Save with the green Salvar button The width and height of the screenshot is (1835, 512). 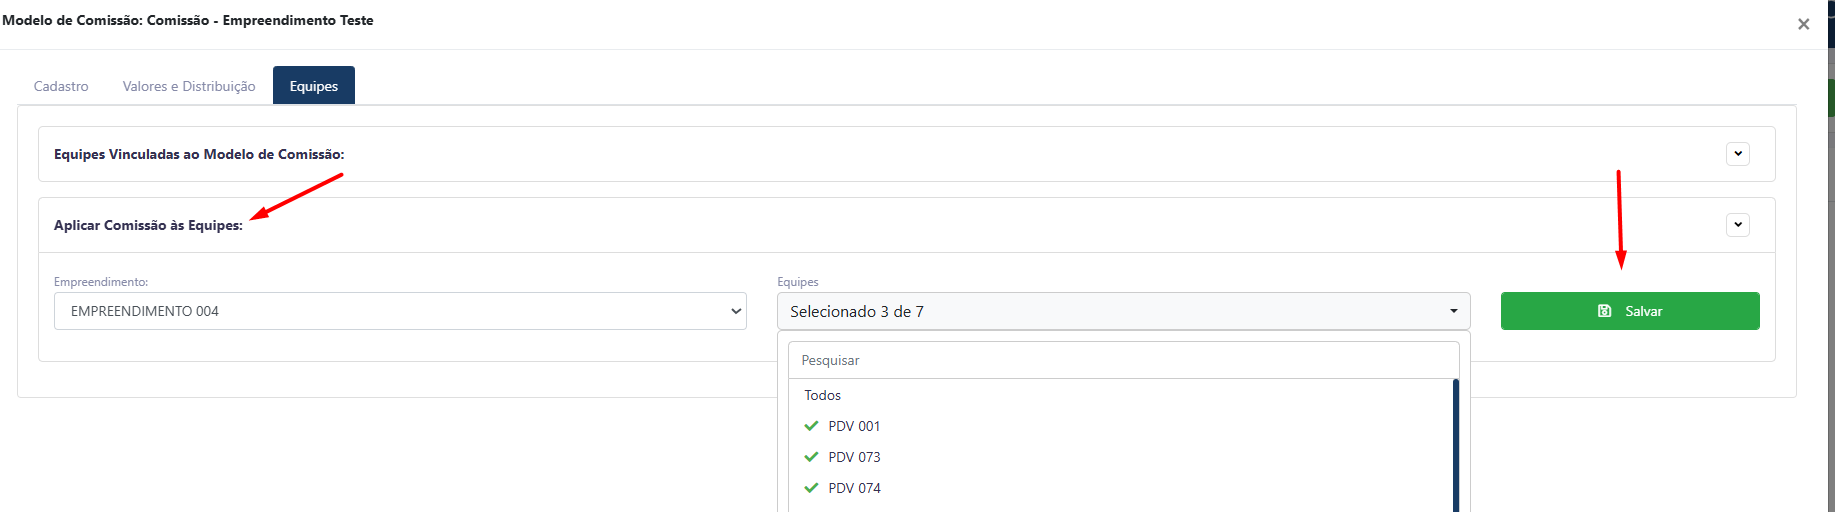coord(1630,311)
